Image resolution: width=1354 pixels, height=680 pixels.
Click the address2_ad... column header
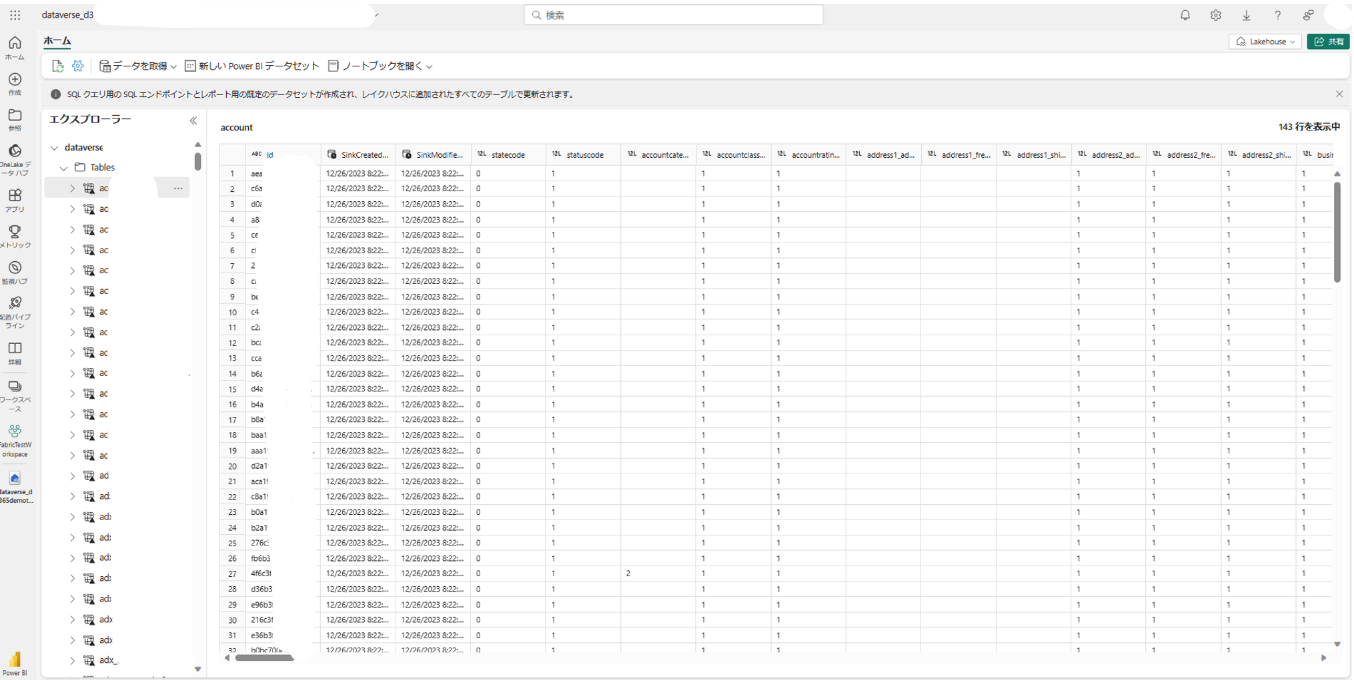(x=1108, y=155)
